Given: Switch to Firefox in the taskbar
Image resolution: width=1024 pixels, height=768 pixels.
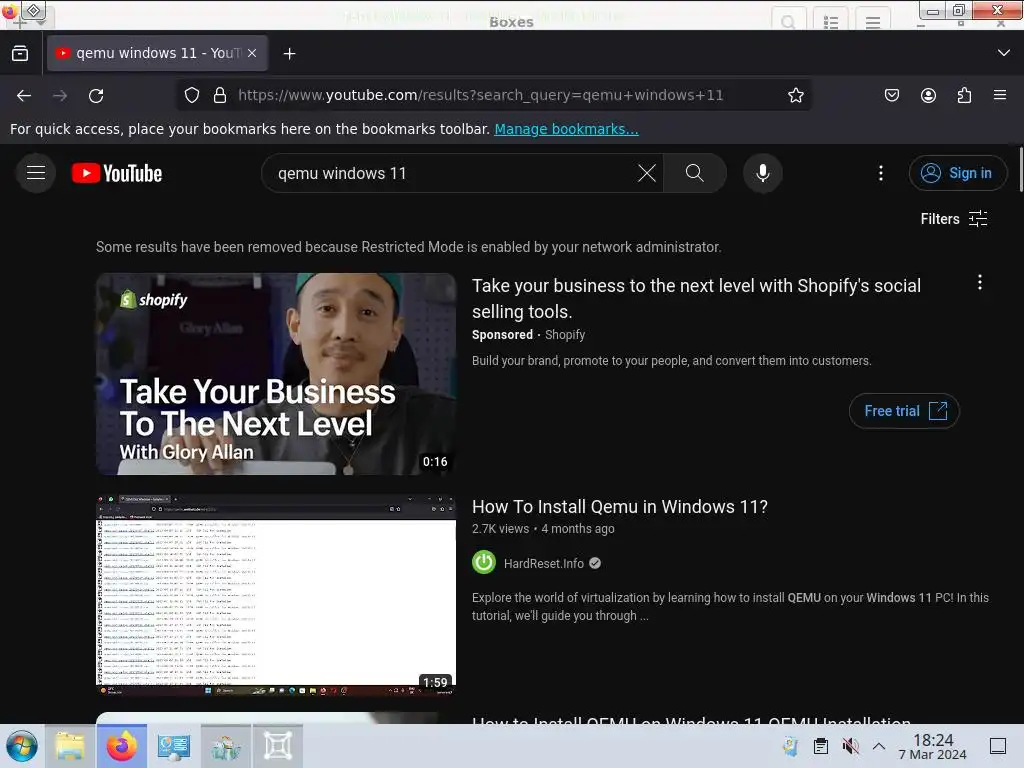Looking at the screenshot, I should 122,746.
